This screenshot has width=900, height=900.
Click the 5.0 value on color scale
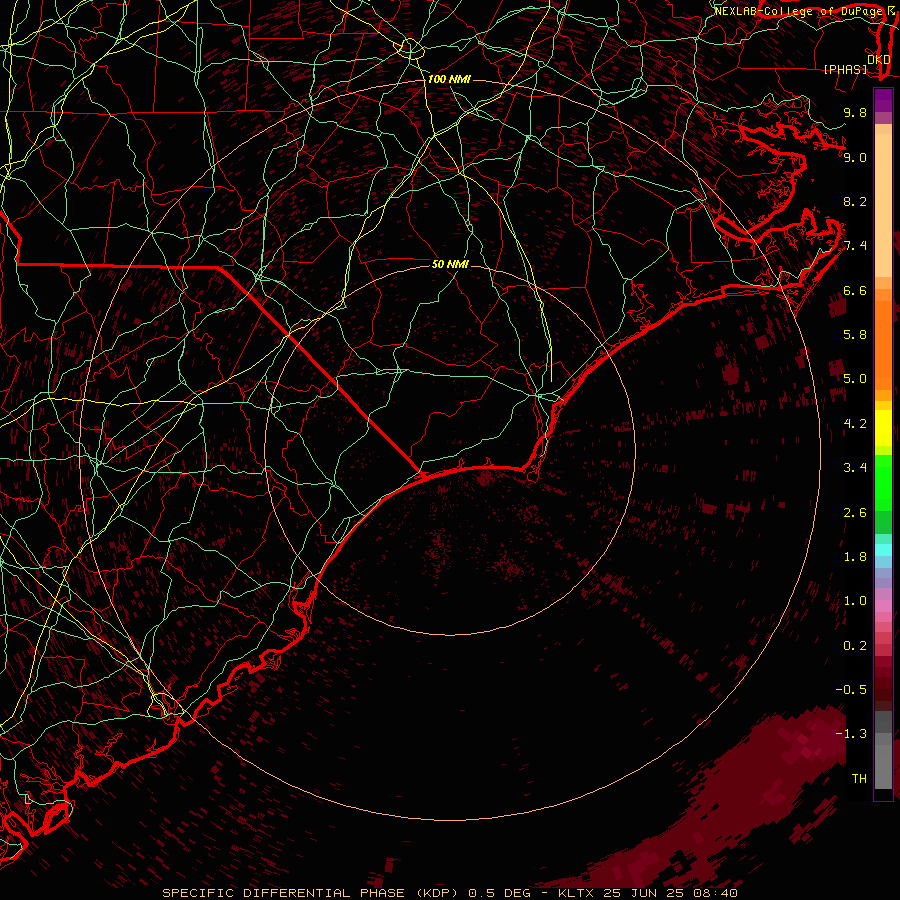(x=855, y=379)
